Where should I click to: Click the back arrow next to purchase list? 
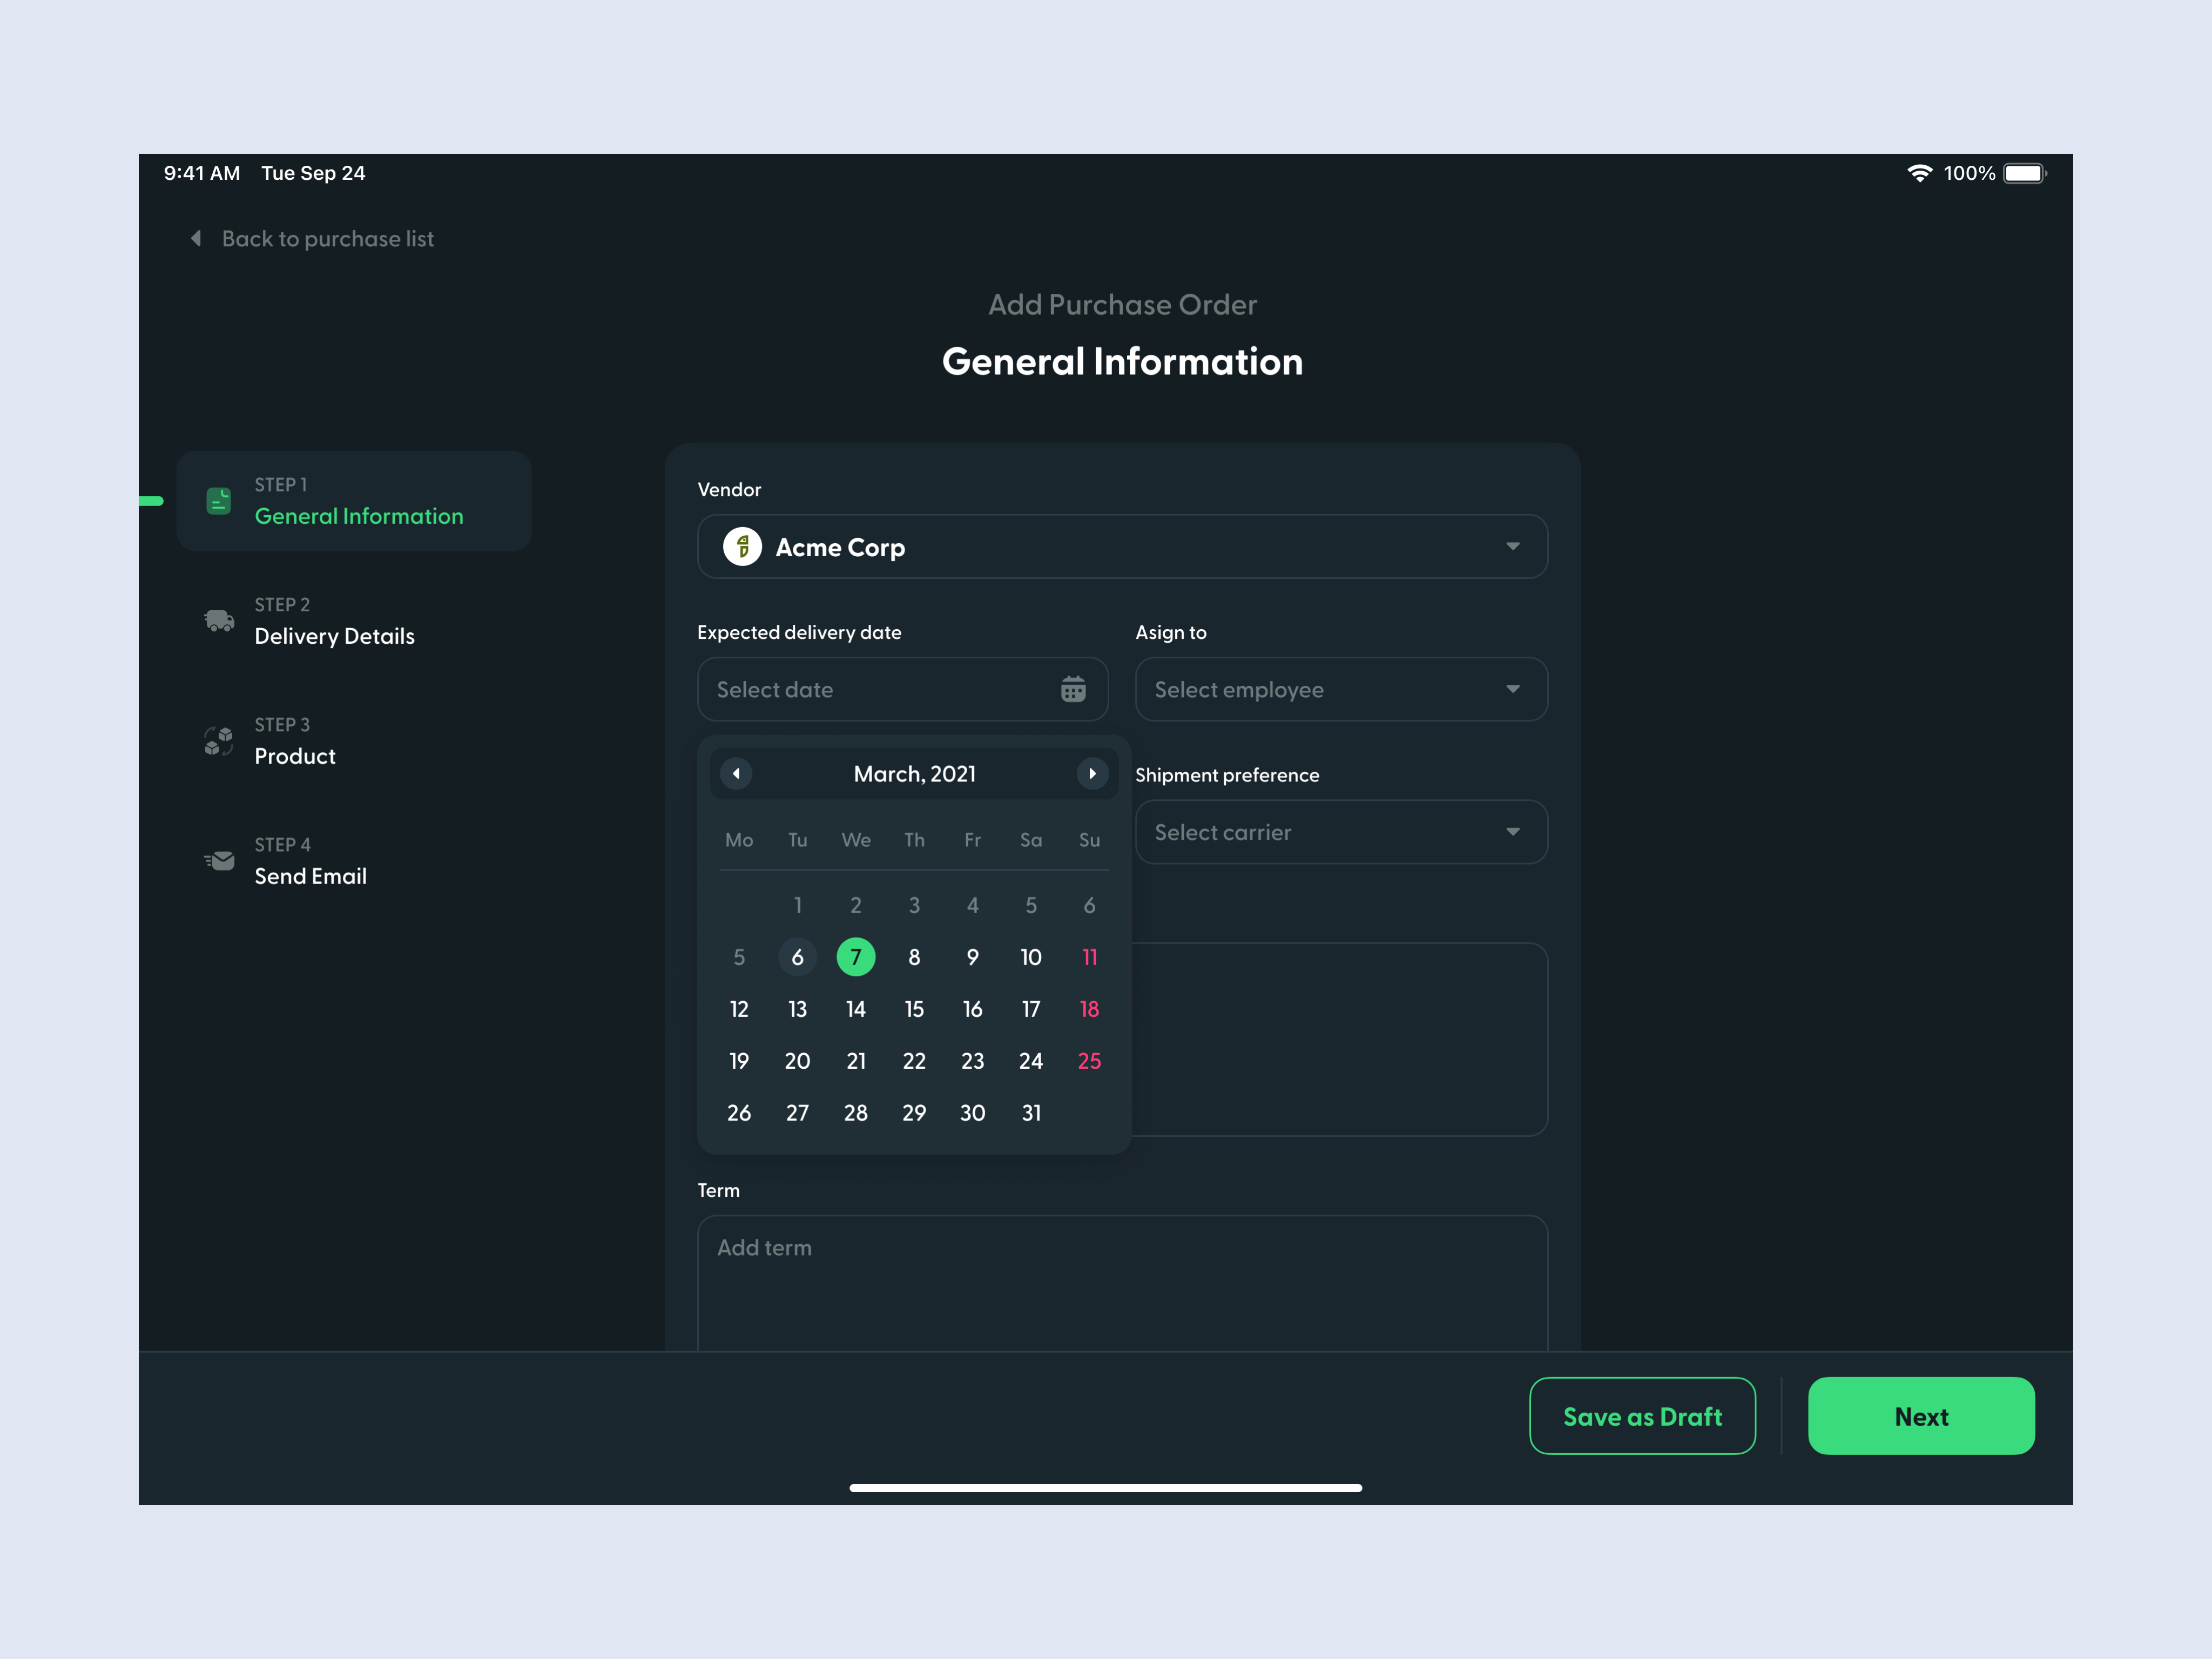point(196,238)
